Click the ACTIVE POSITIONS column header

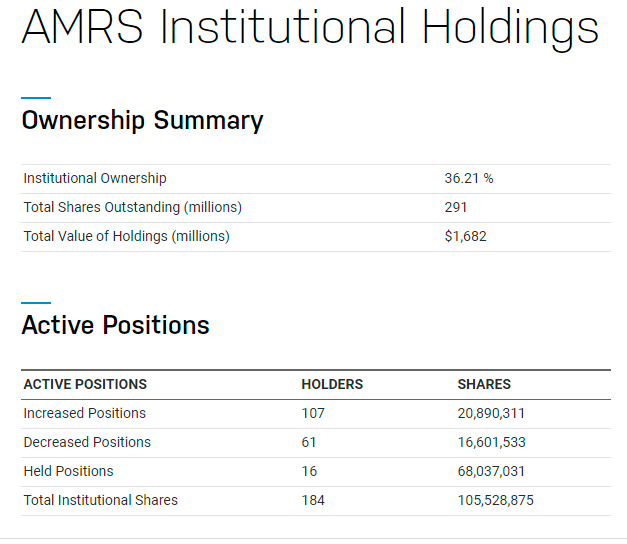[85, 384]
